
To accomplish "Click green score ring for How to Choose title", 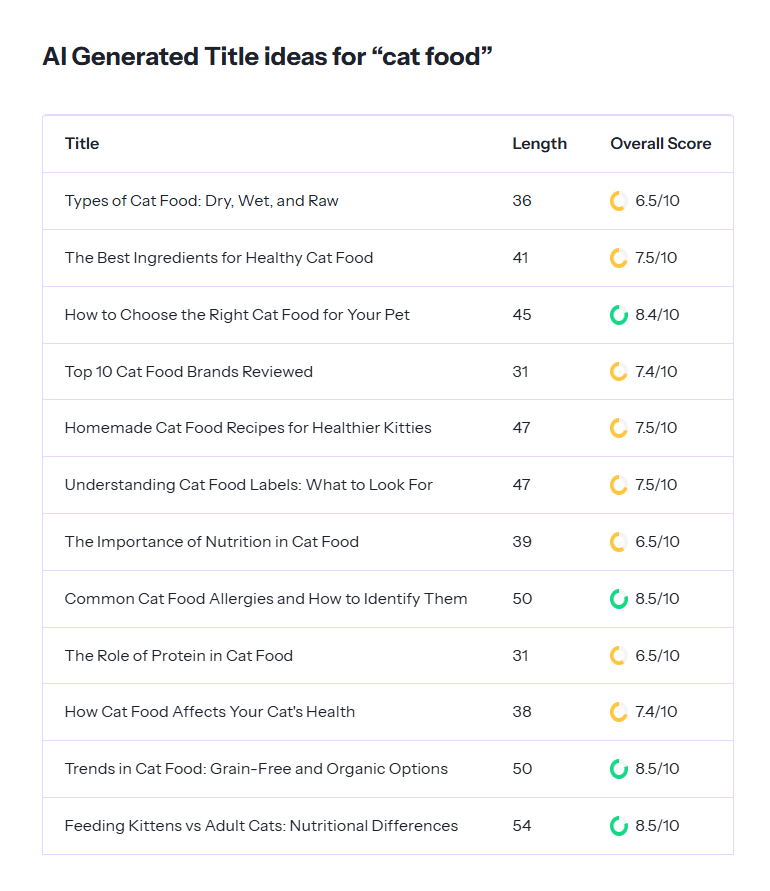I will point(619,315).
